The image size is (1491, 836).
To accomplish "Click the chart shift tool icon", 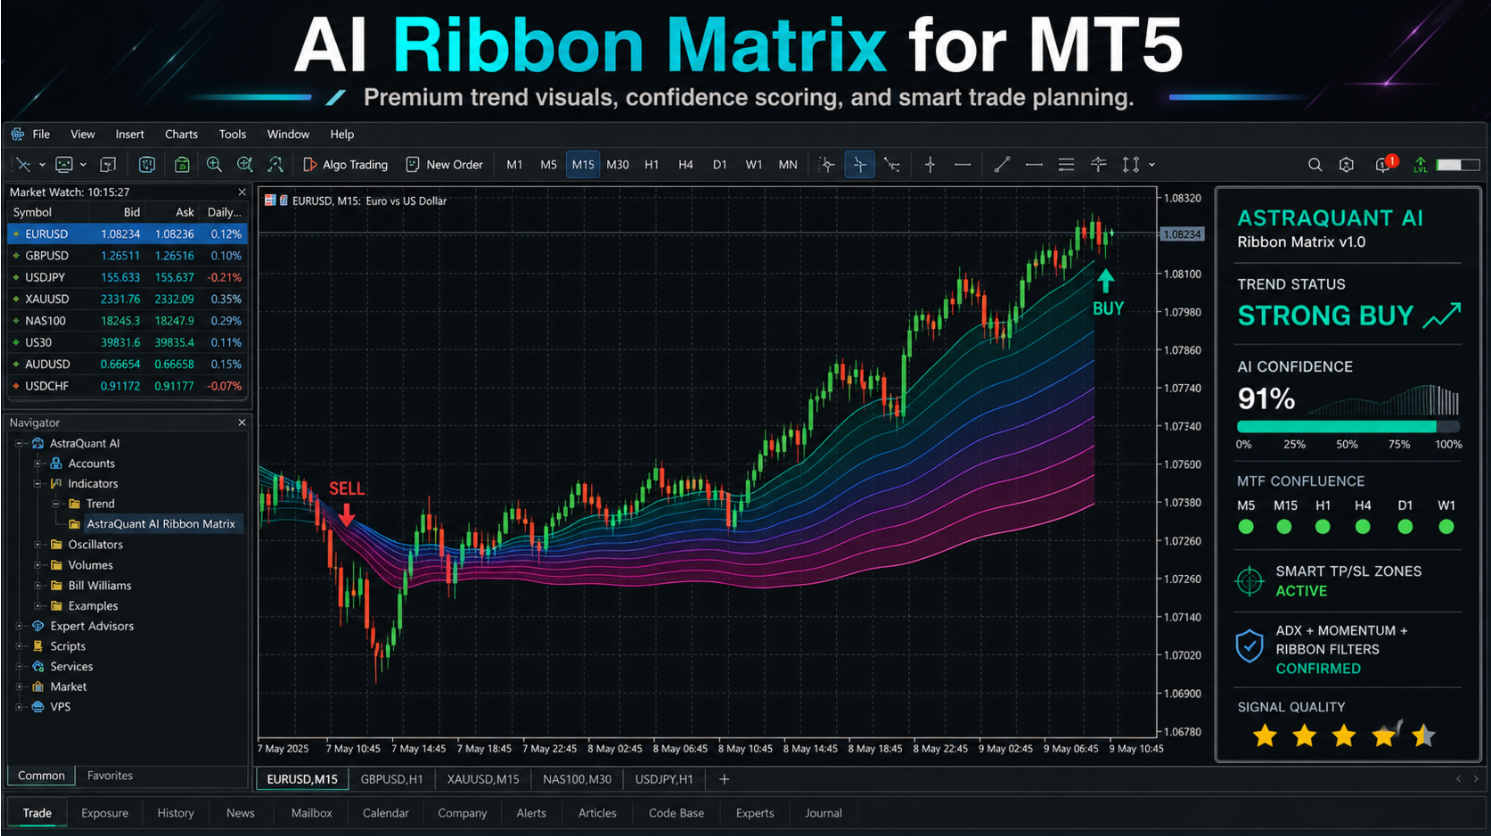I will pyautogui.click(x=892, y=165).
